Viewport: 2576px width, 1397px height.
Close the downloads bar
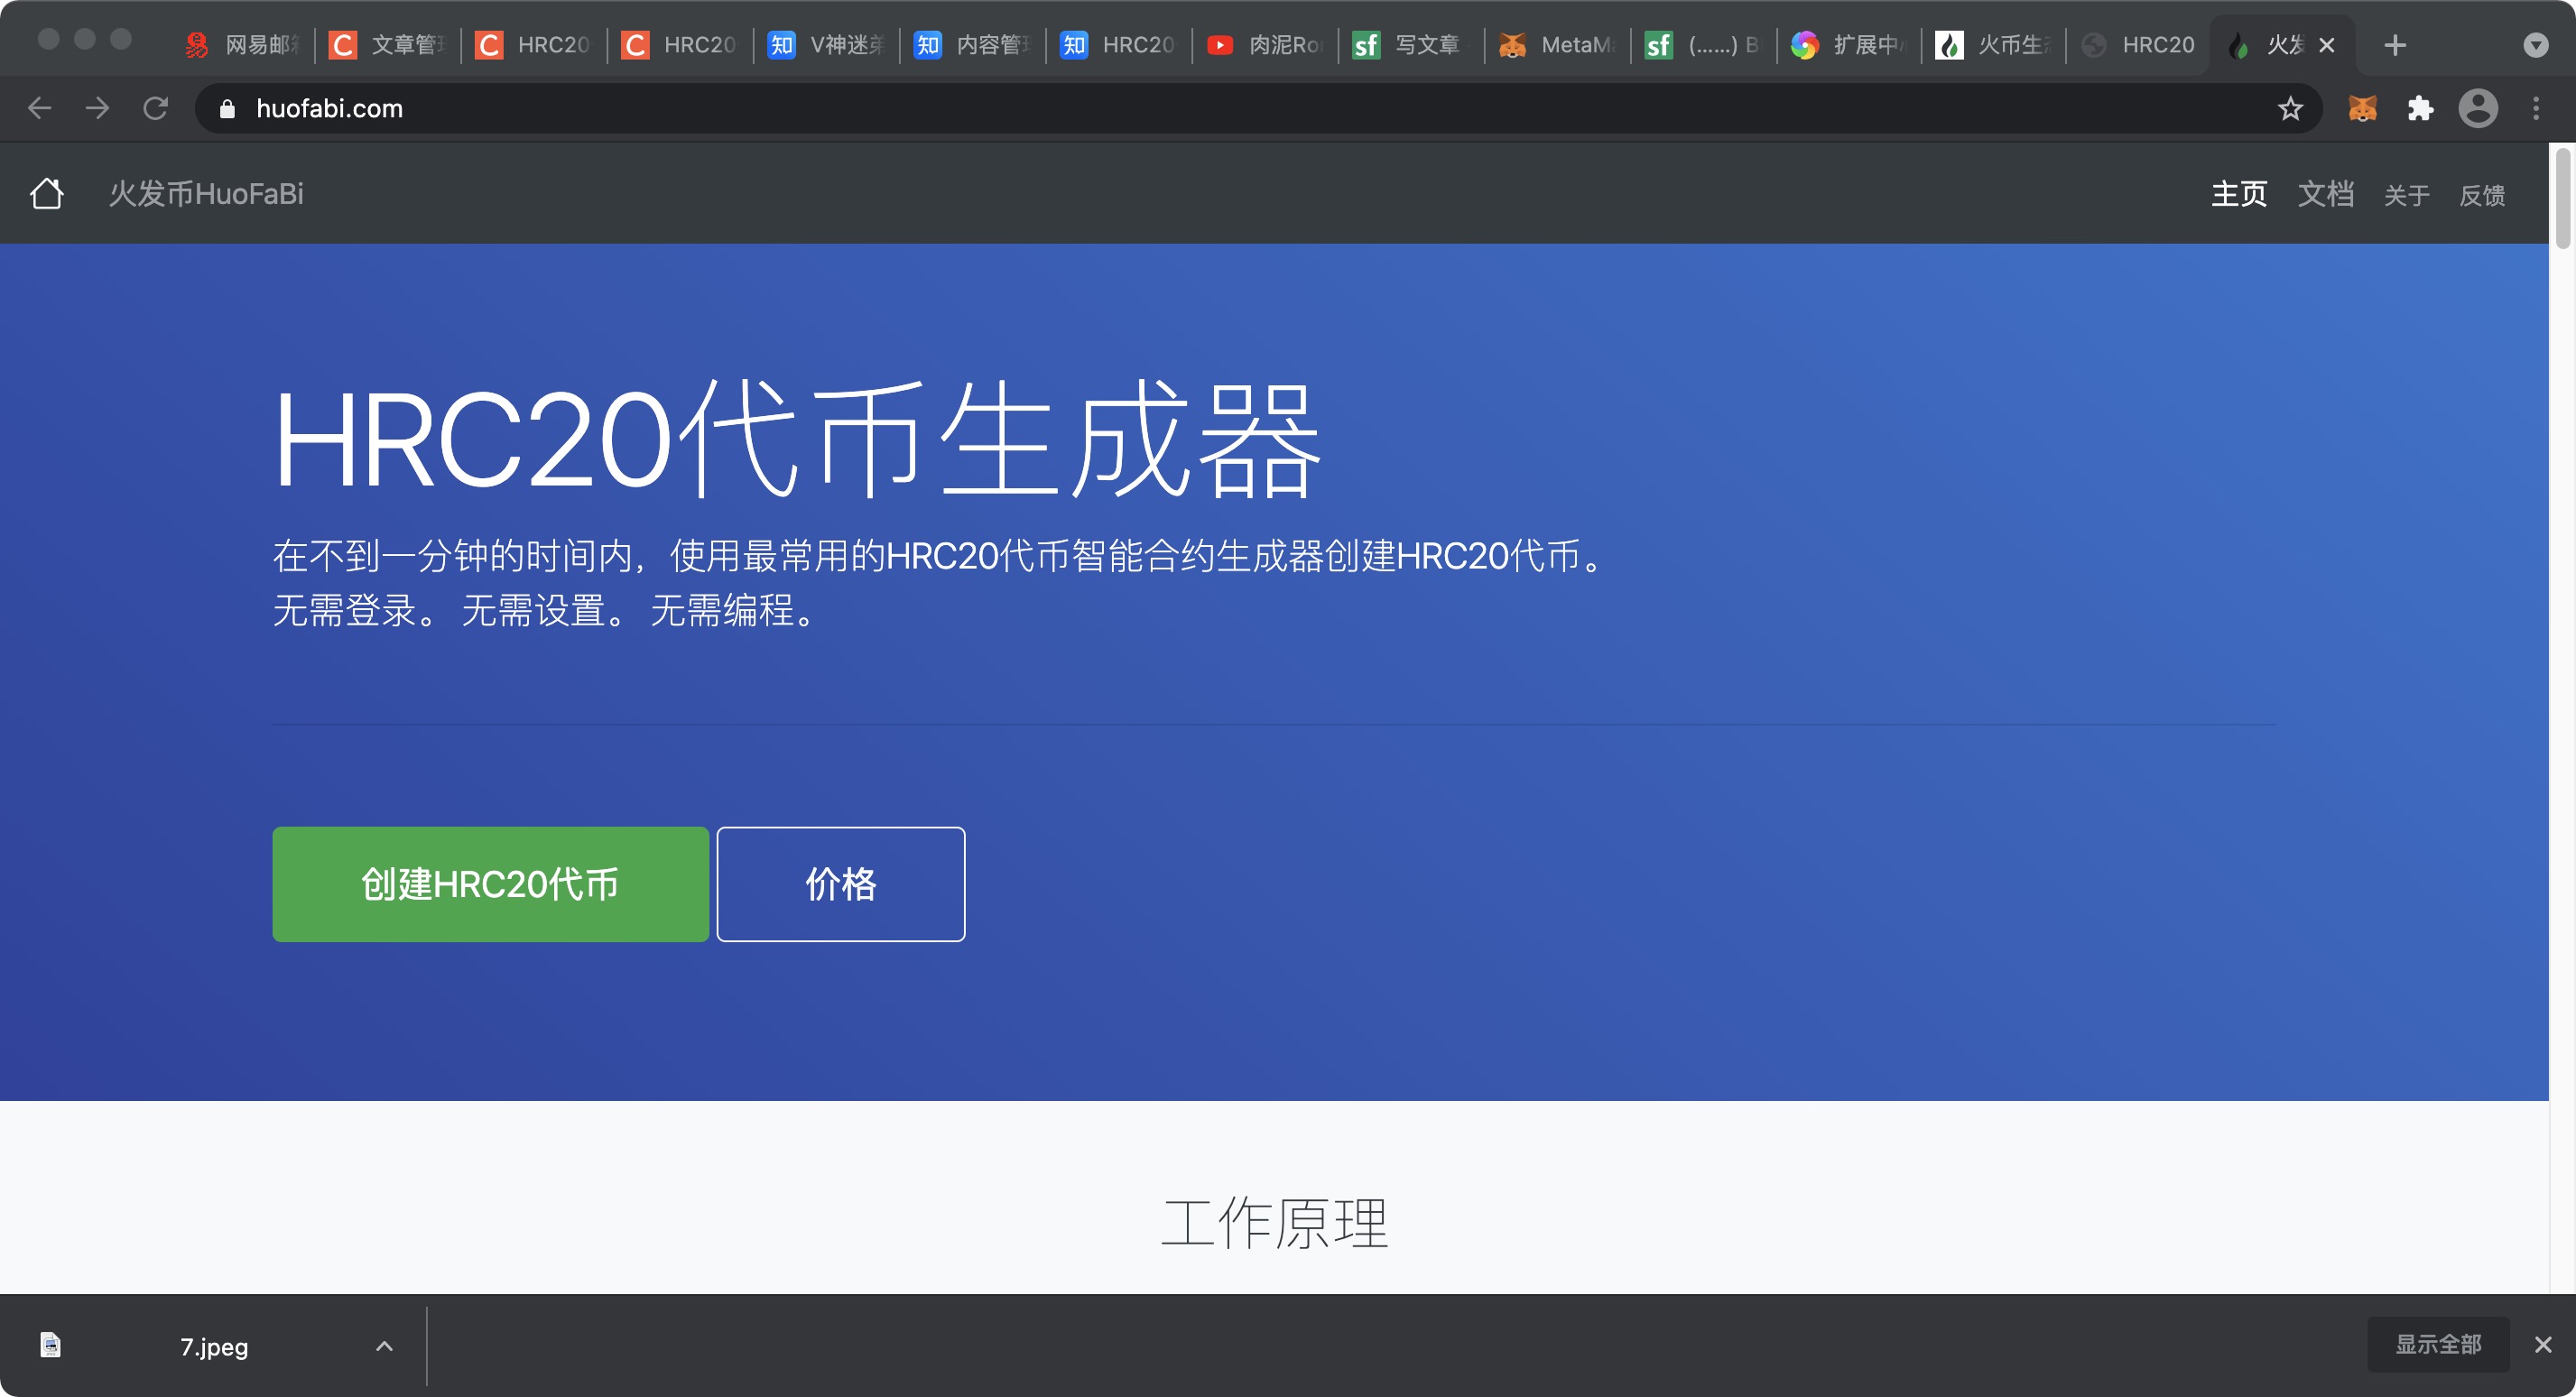point(2543,1345)
